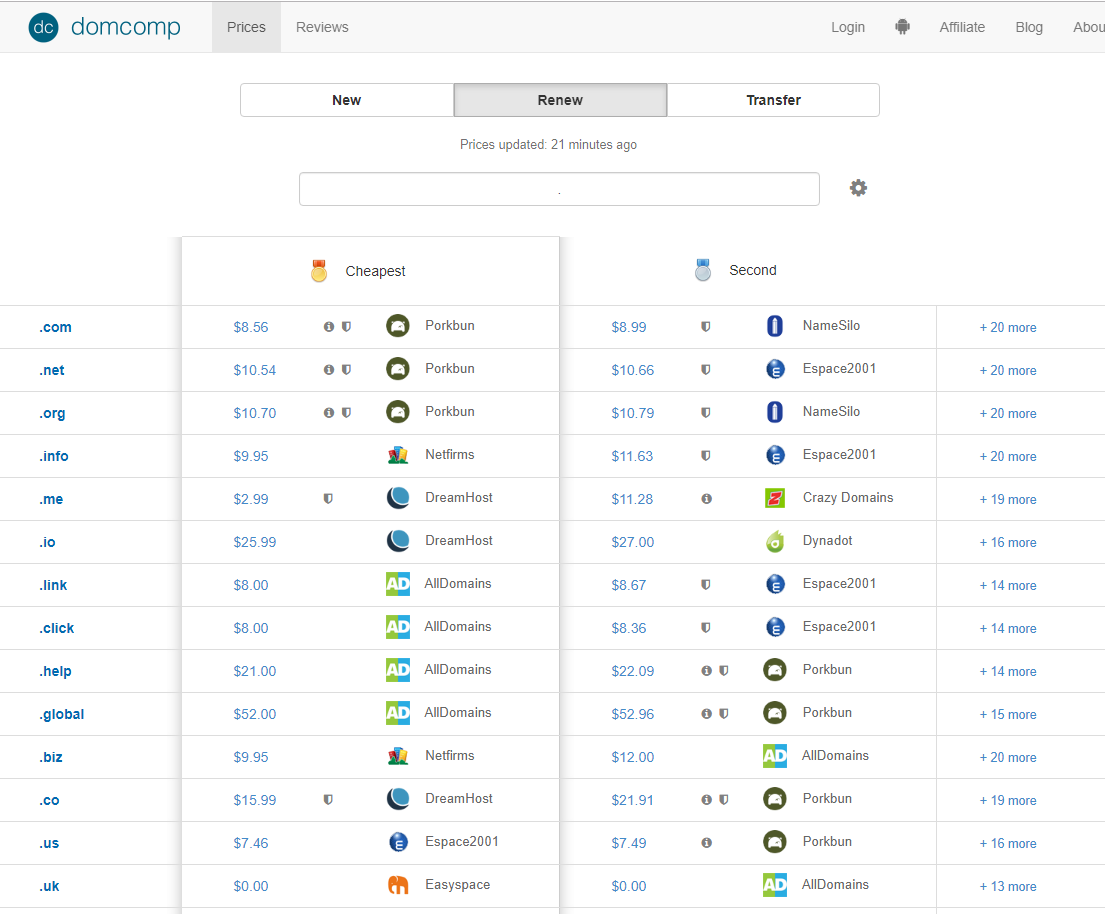Select the Renew pricing toggle

point(560,100)
